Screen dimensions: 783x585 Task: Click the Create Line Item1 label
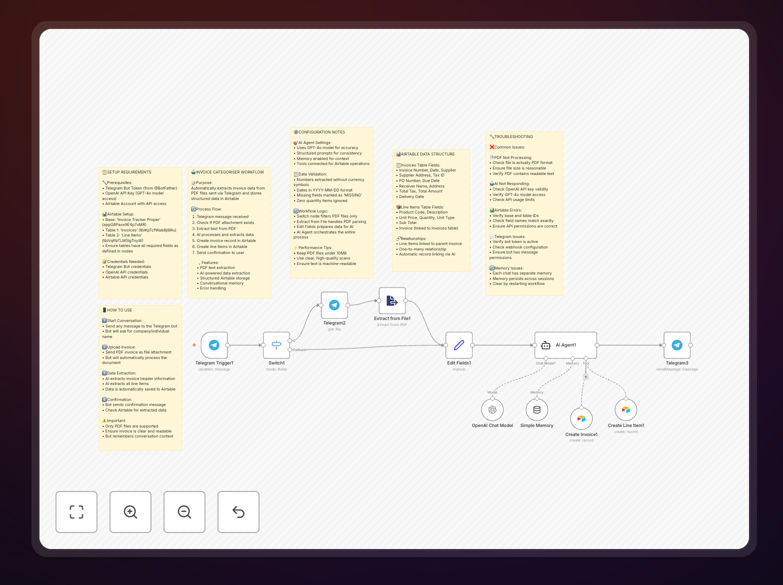[626, 426]
